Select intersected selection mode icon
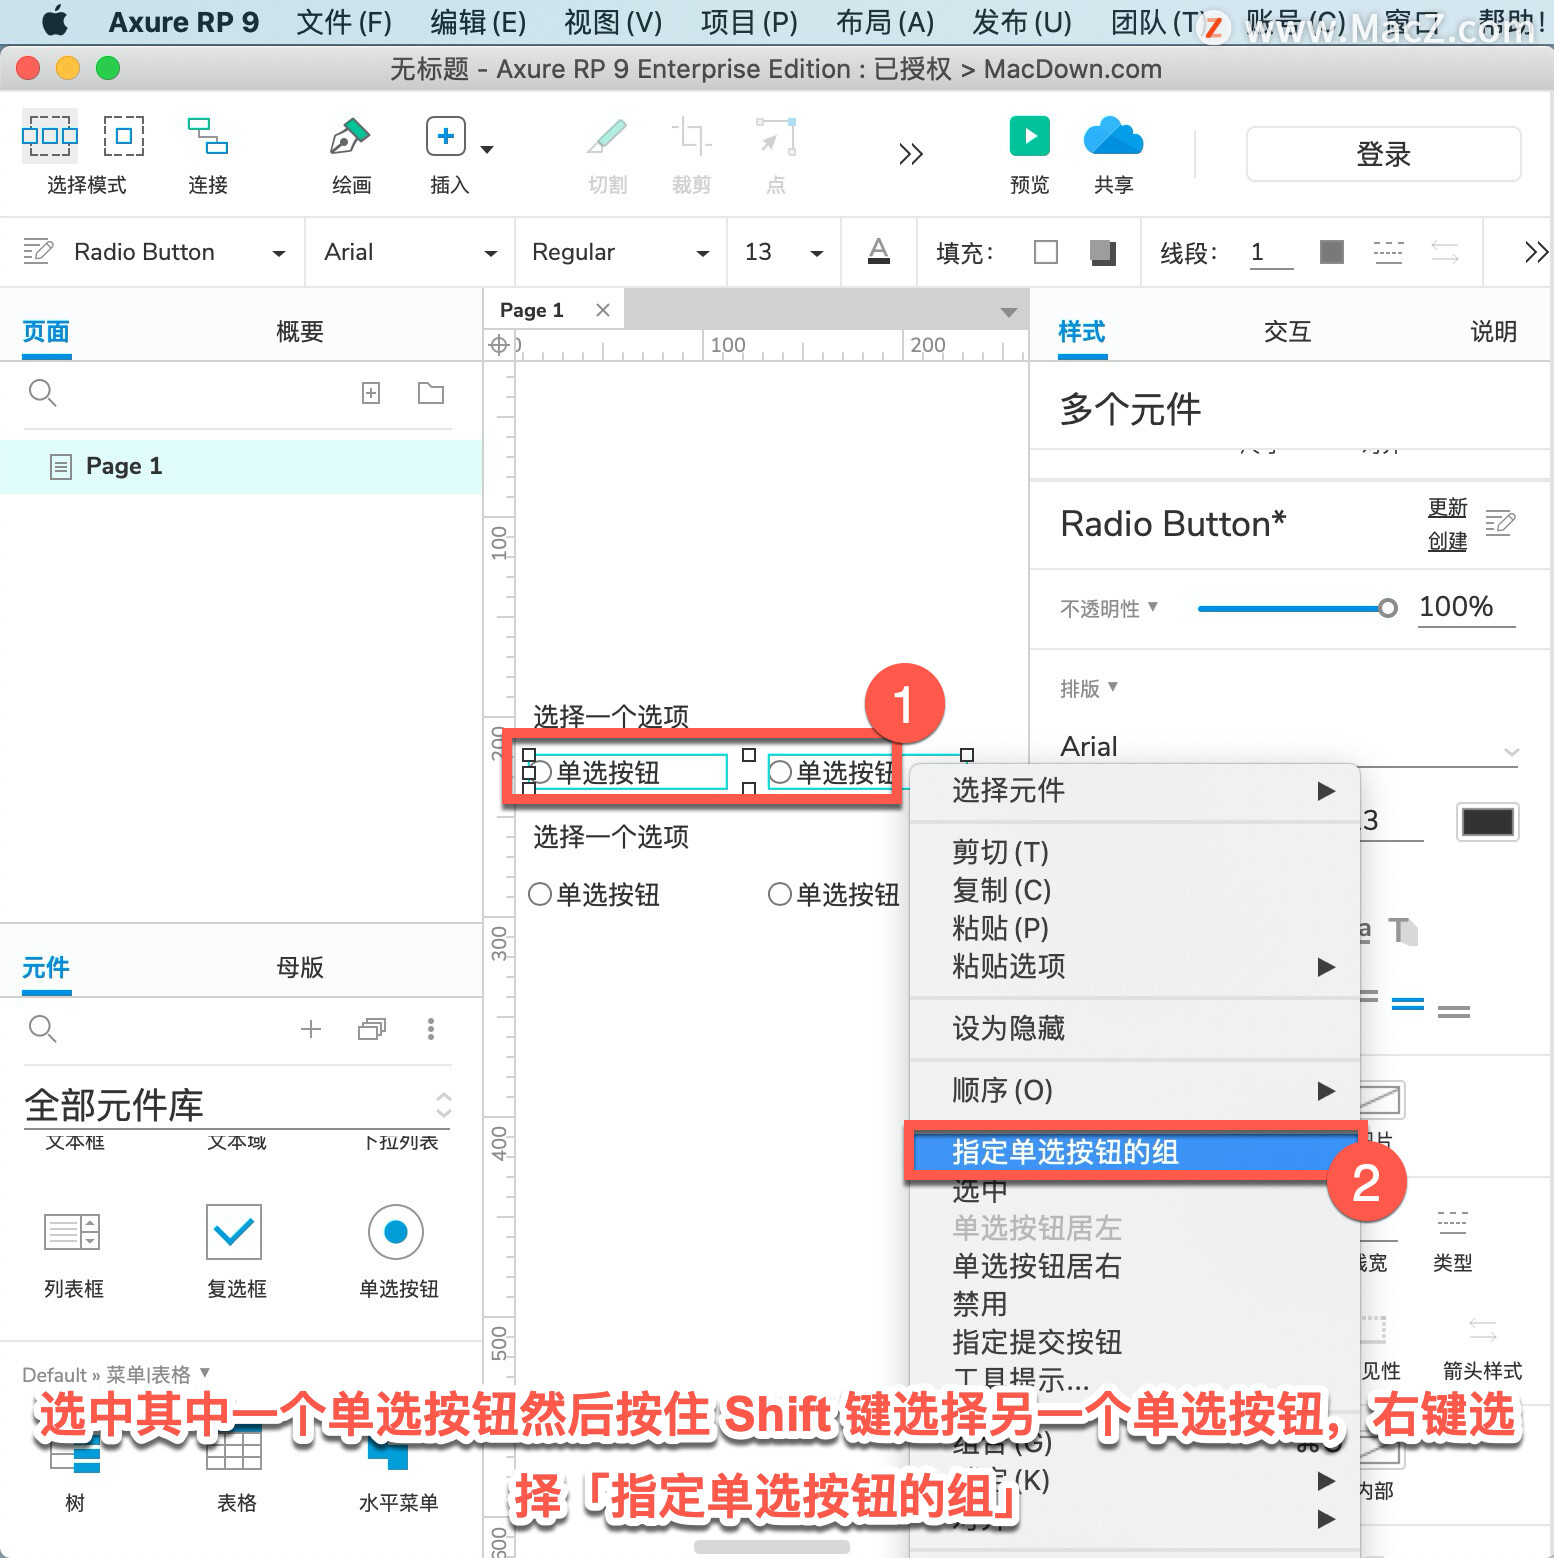 coord(49,136)
